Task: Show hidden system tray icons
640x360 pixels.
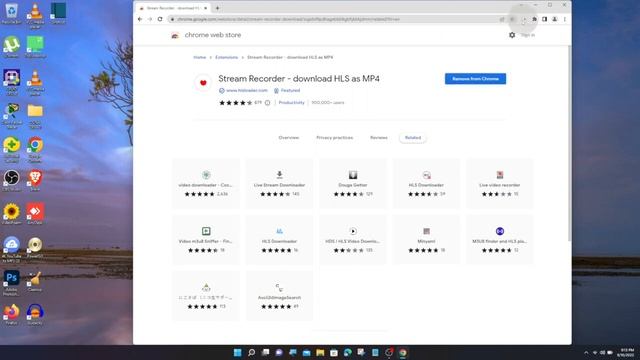Action: point(586,353)
